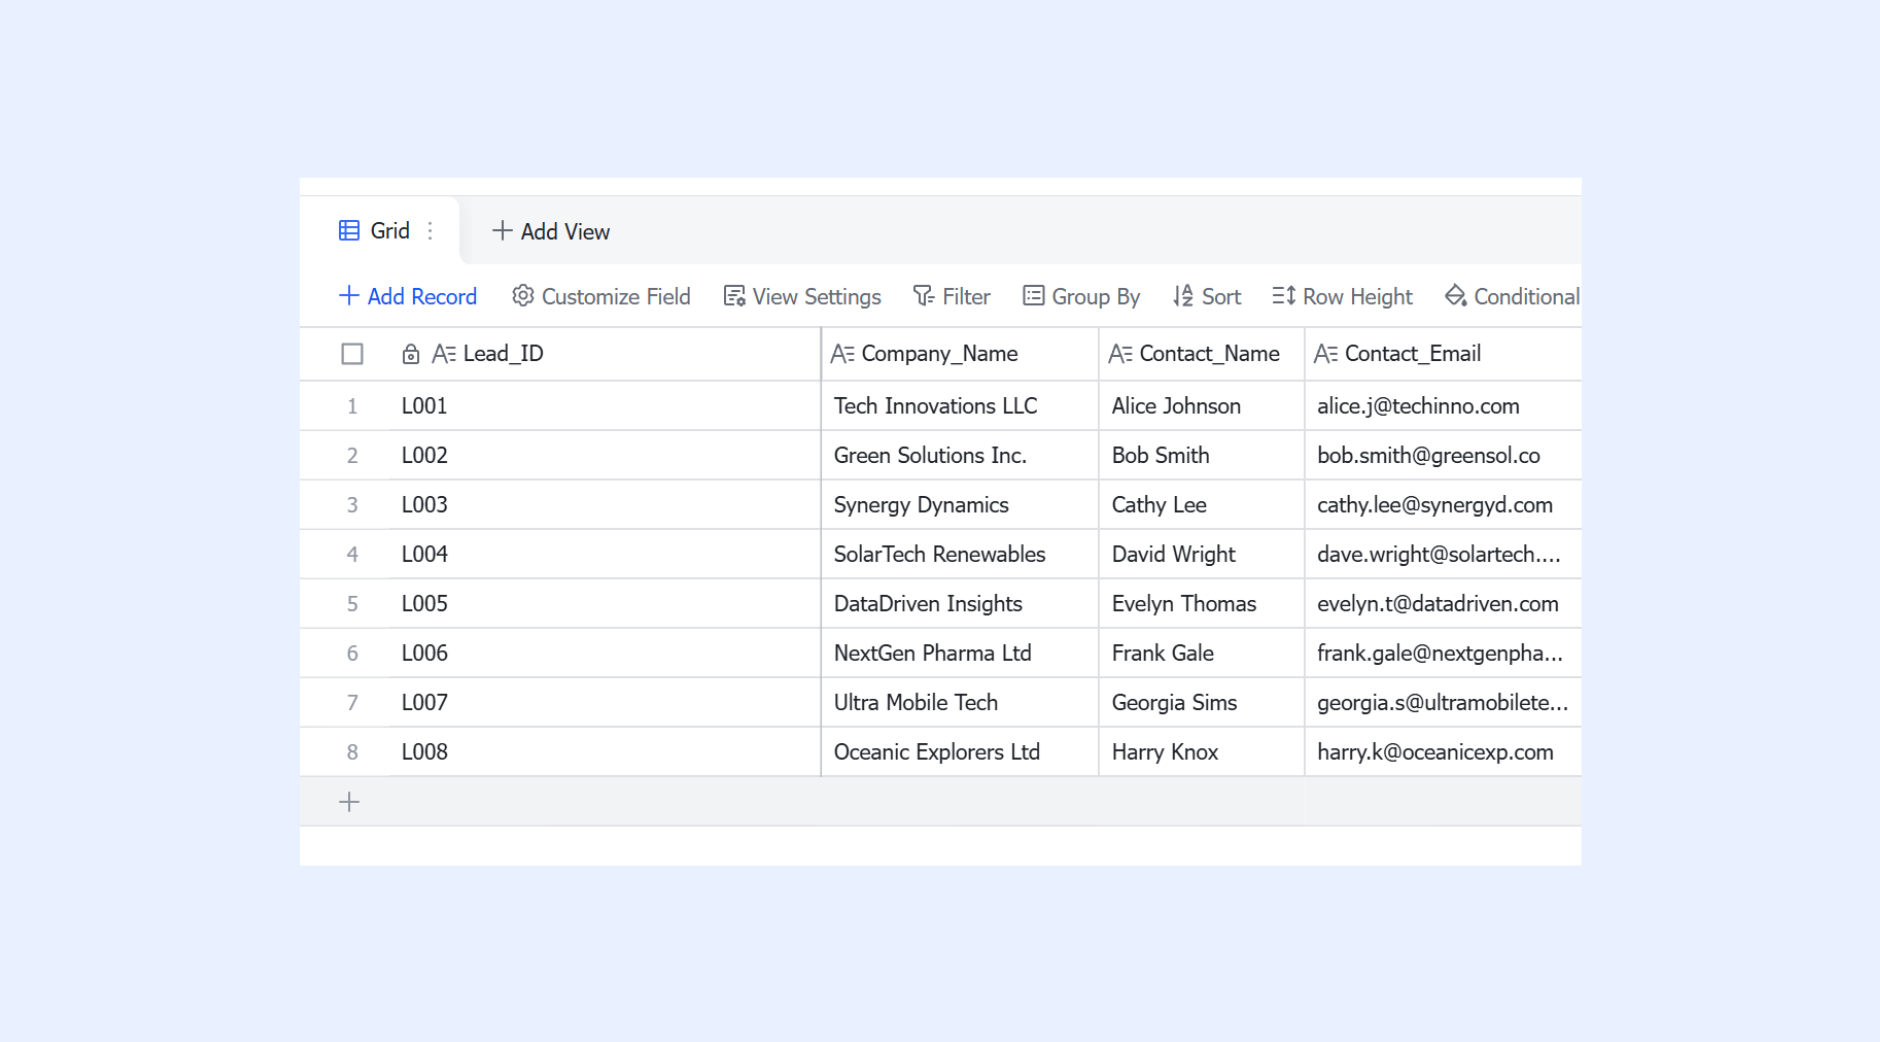Screen dimensions: 1880x1042
Task: Click the lock icon on Lead_ID column
Action: pos(410,354)
